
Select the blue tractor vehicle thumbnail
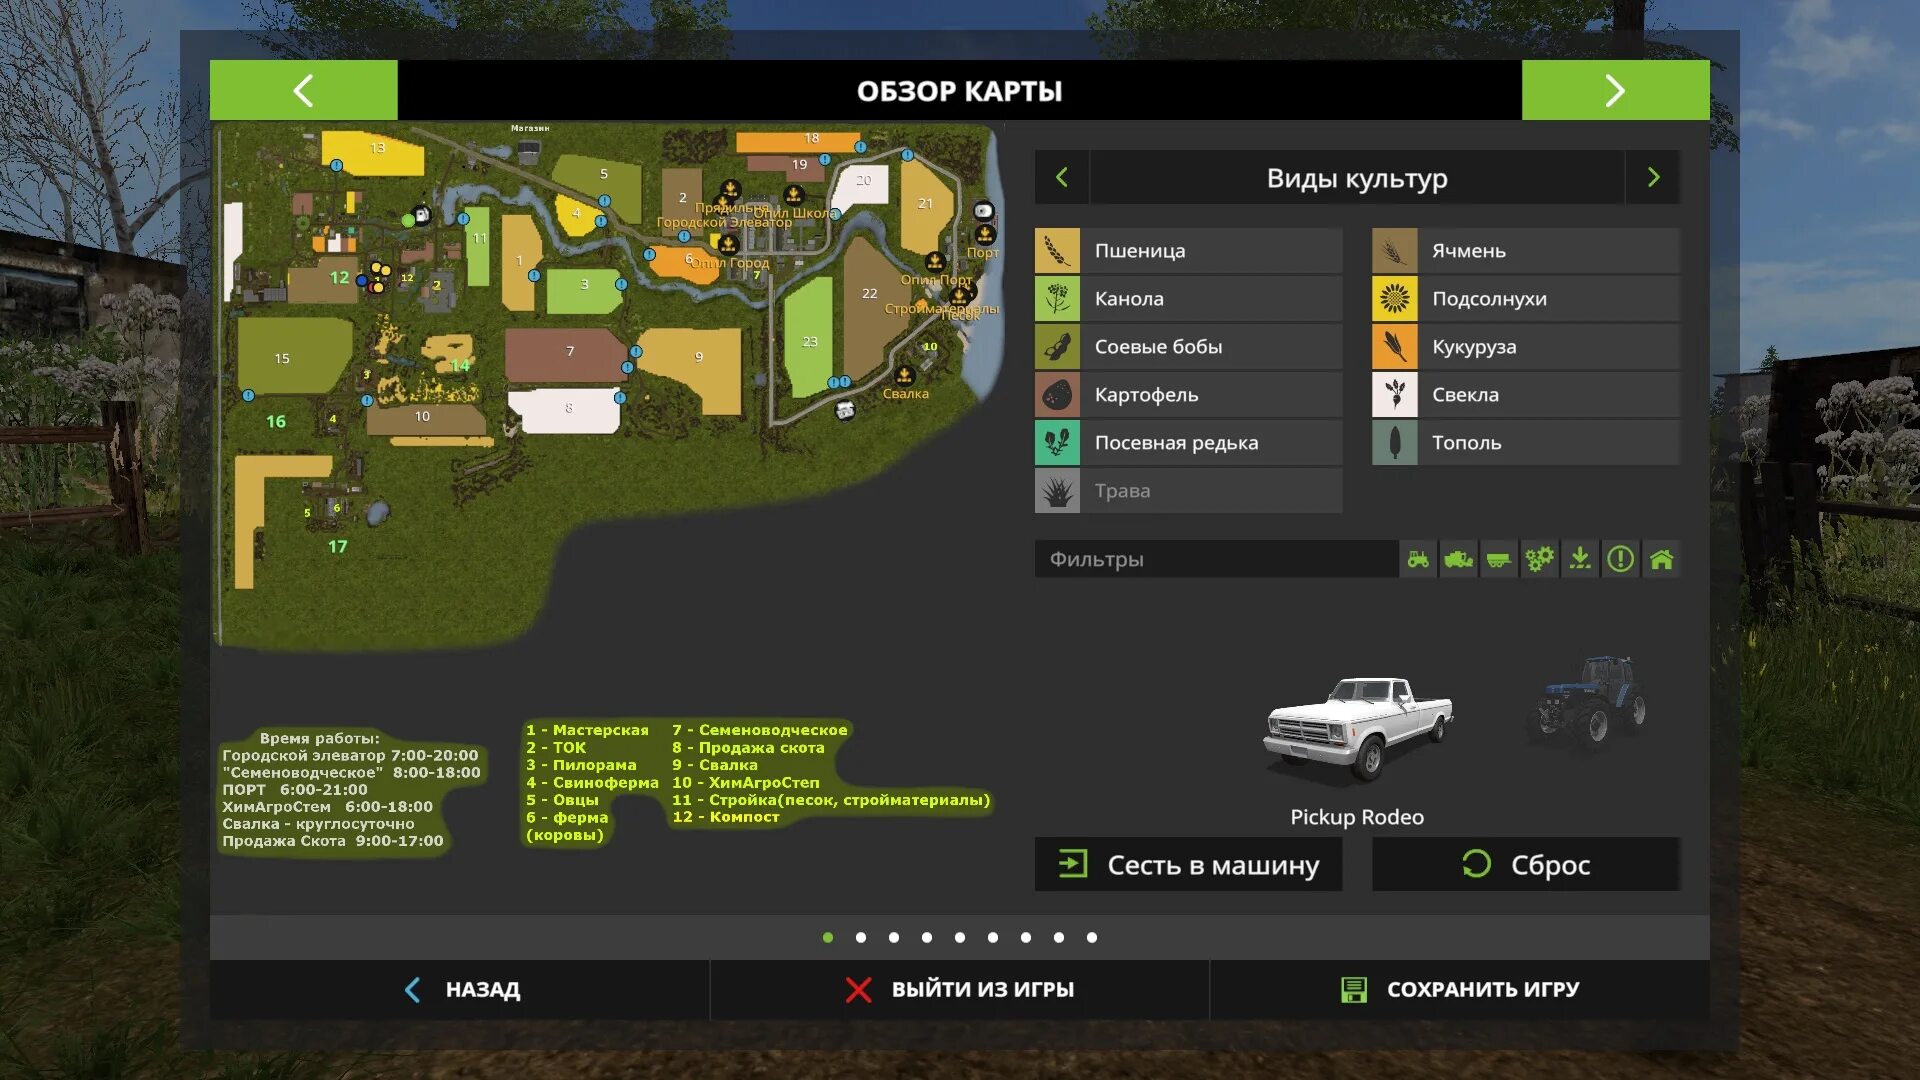[1589, 700]
